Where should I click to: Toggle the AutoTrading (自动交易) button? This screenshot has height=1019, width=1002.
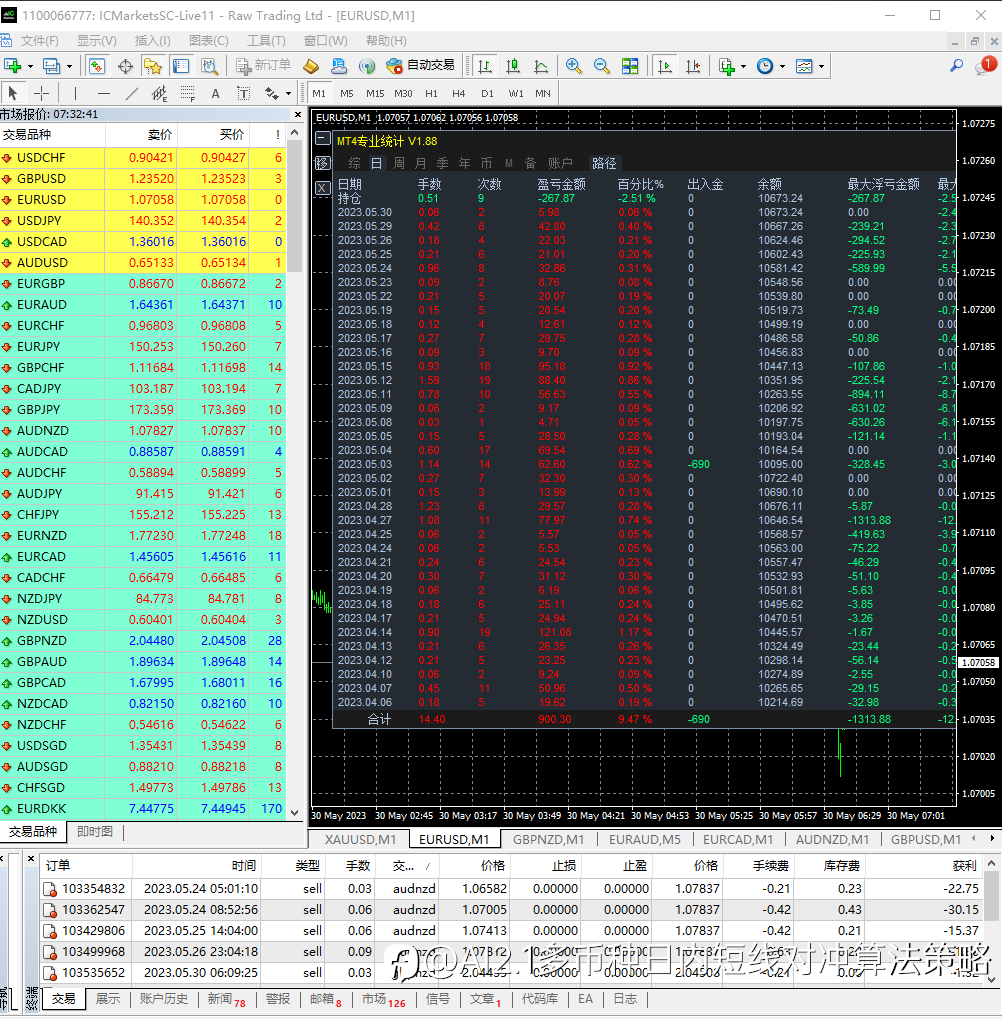(421, 66)
